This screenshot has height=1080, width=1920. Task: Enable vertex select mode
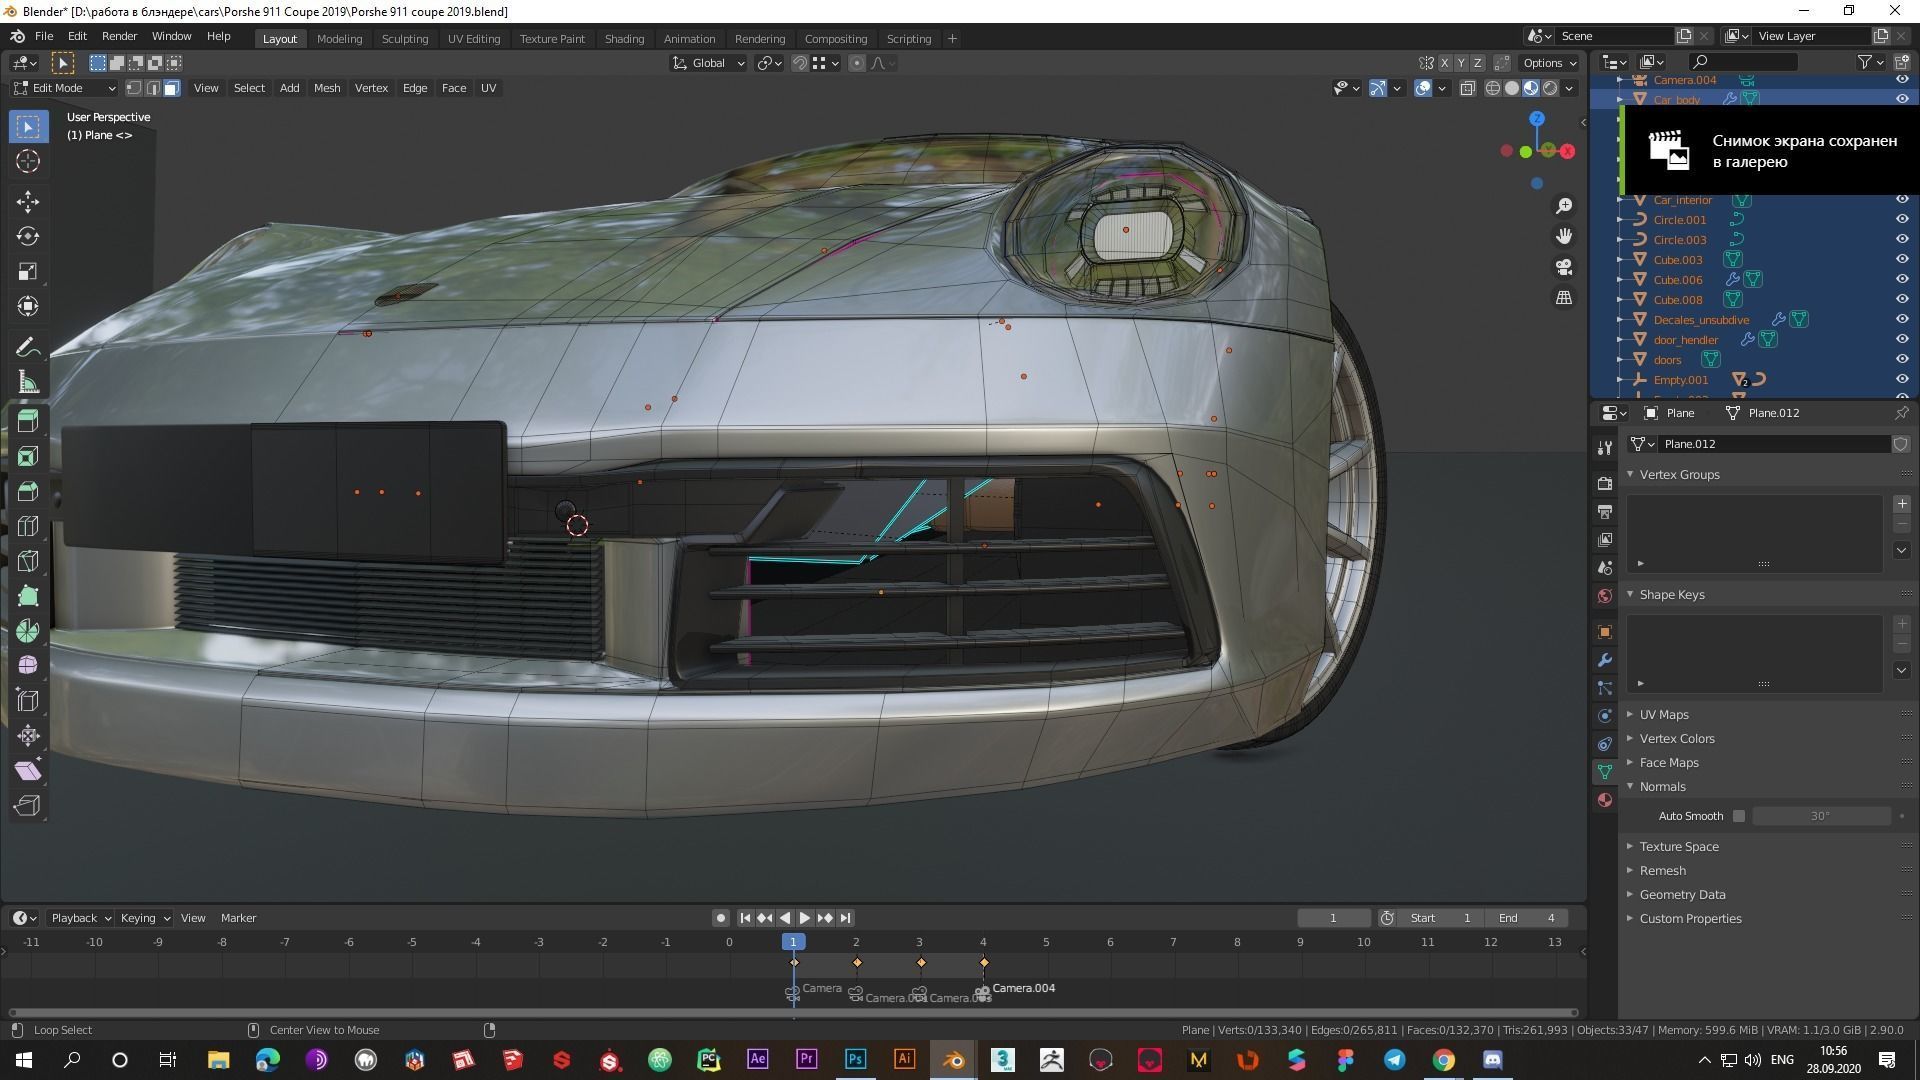pyautogui.click(x=134, y=88)
